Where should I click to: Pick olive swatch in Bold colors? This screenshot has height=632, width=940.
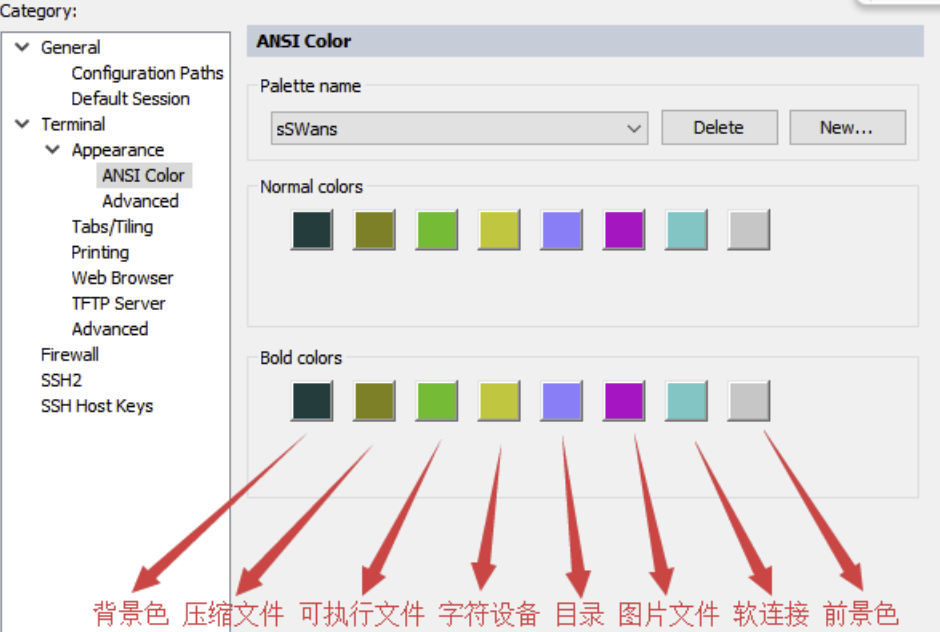(374, 401)
